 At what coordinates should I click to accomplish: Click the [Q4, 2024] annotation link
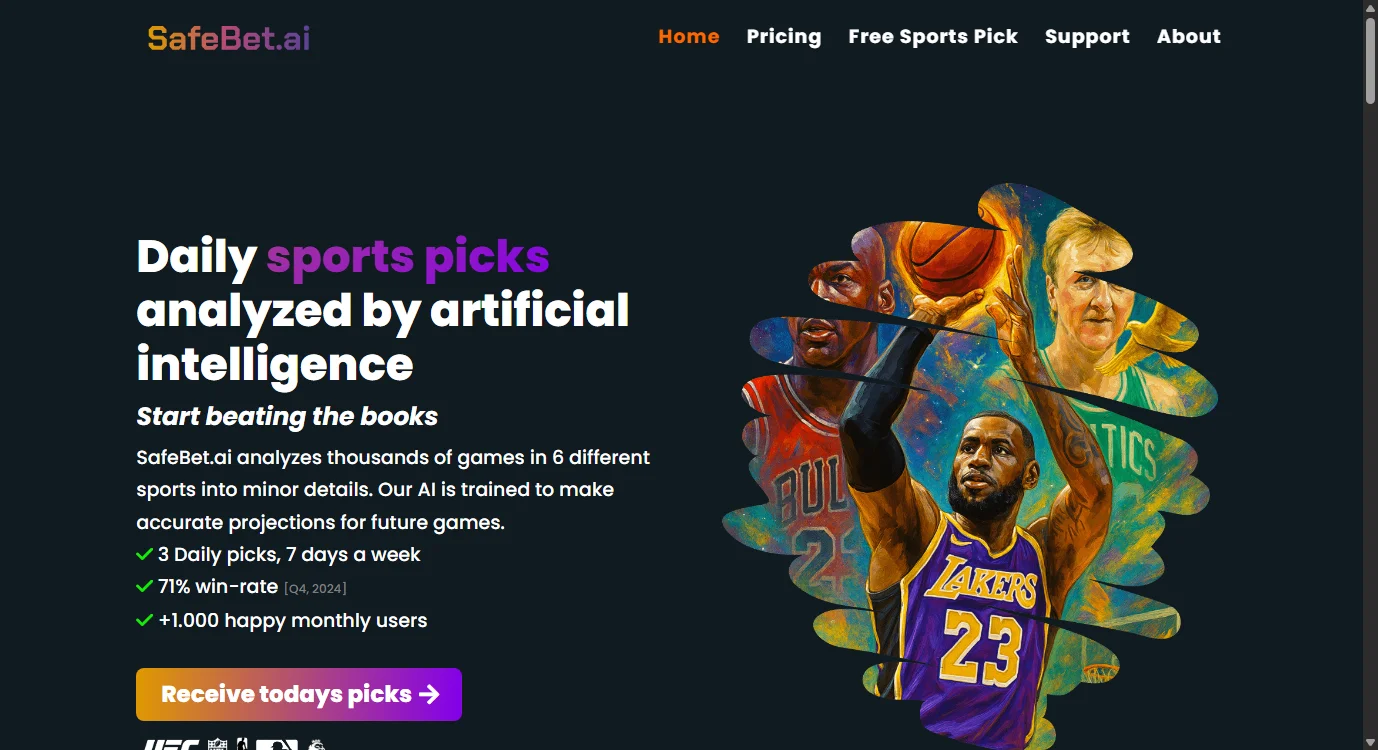pos(315,588)
